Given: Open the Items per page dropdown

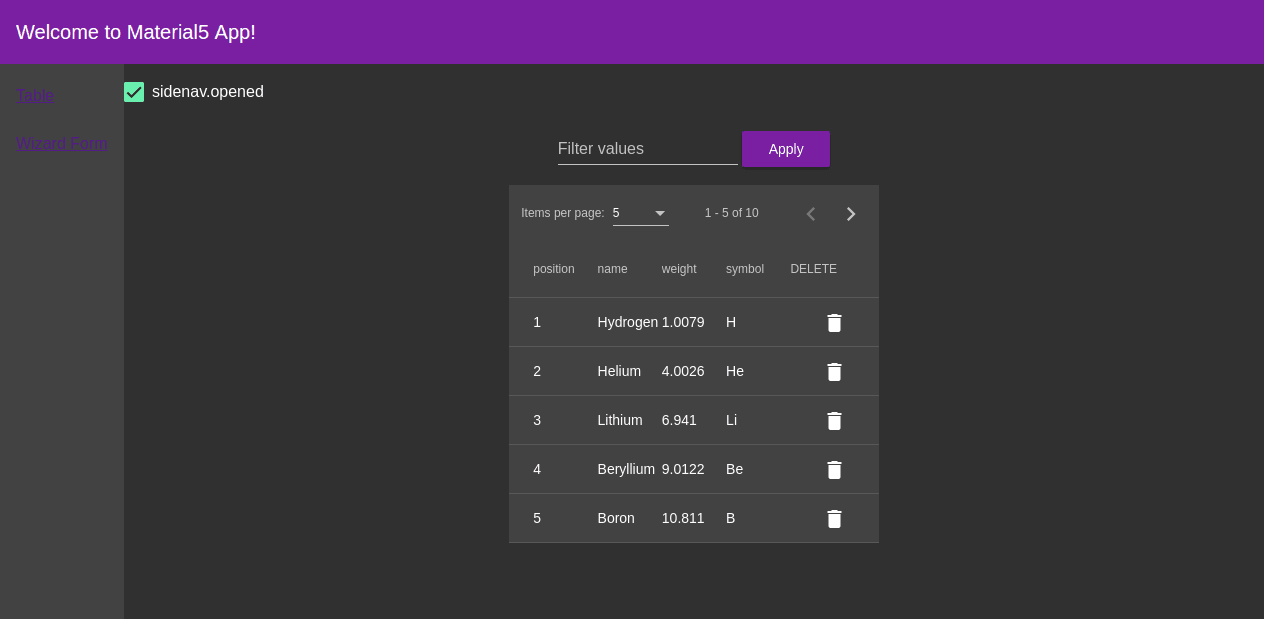Looking at the screenshot, I should (x=640, y=213).
